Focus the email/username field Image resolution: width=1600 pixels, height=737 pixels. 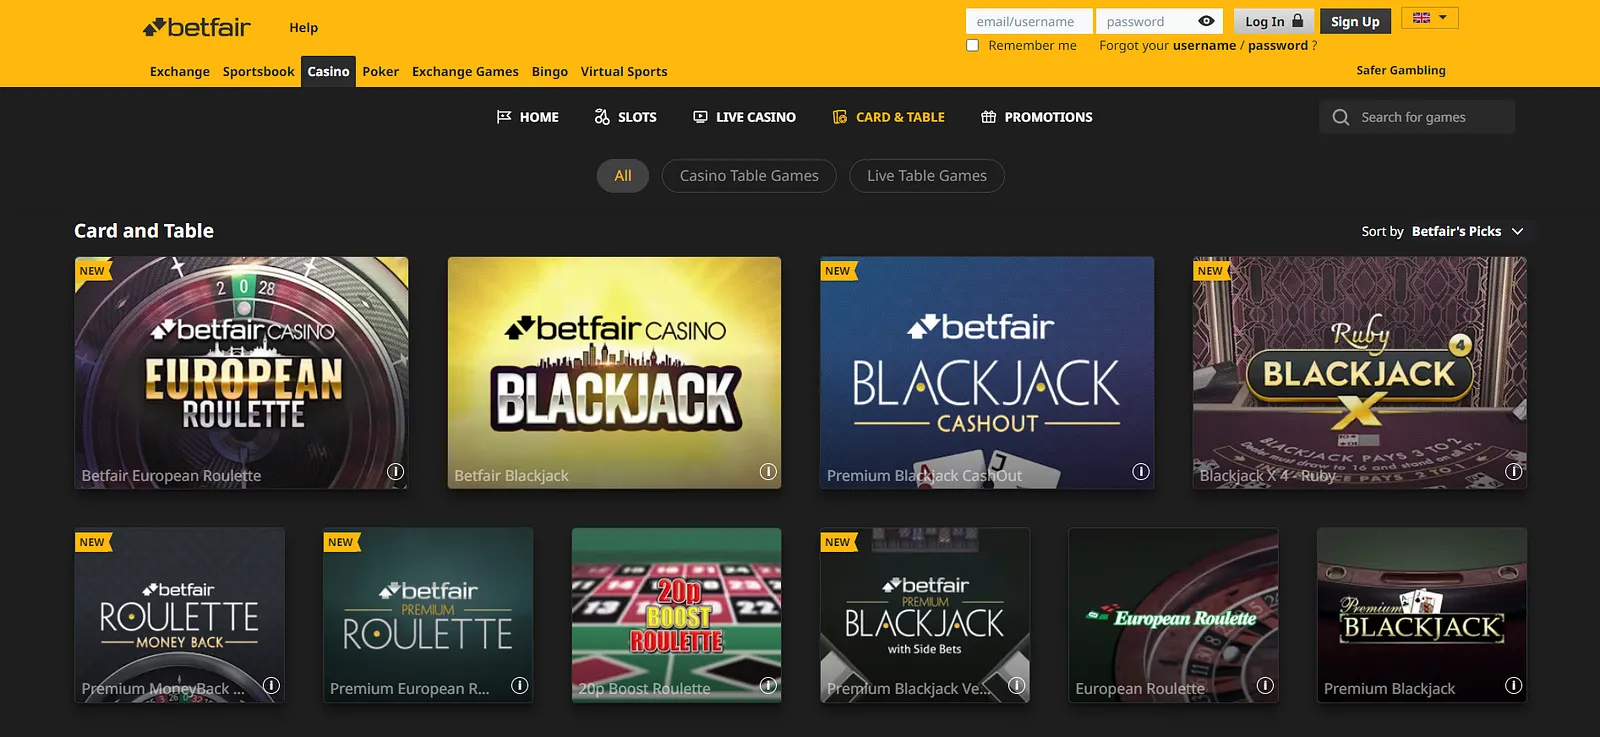(1029, 21)
